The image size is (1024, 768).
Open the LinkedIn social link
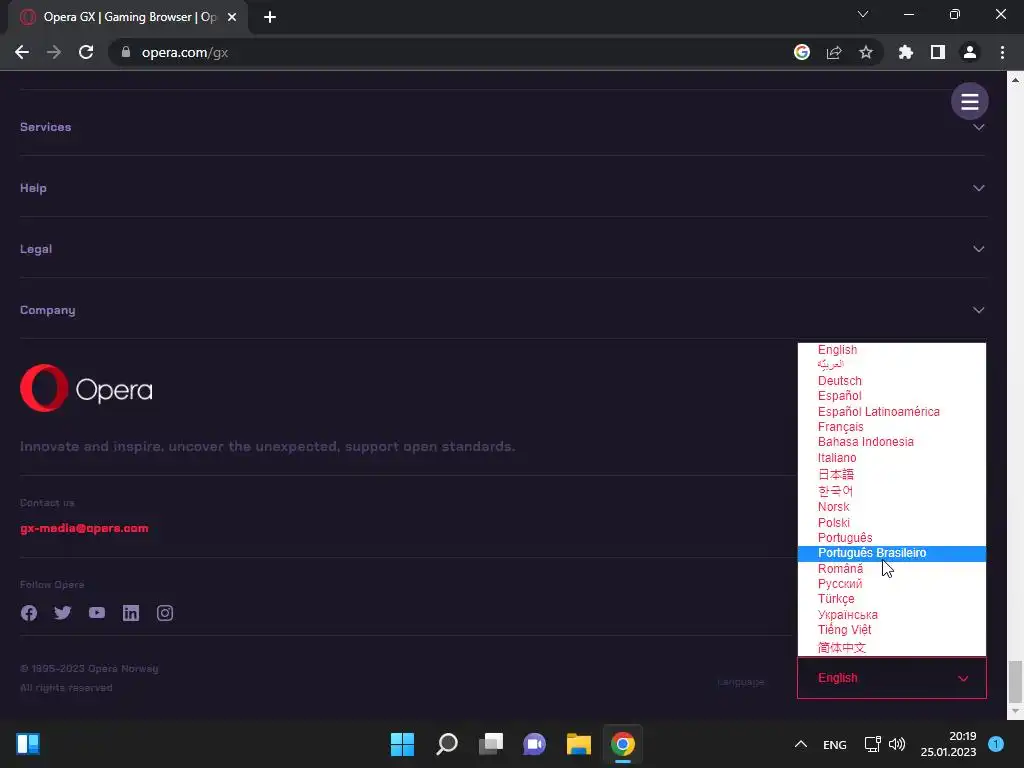coord(131,613)
